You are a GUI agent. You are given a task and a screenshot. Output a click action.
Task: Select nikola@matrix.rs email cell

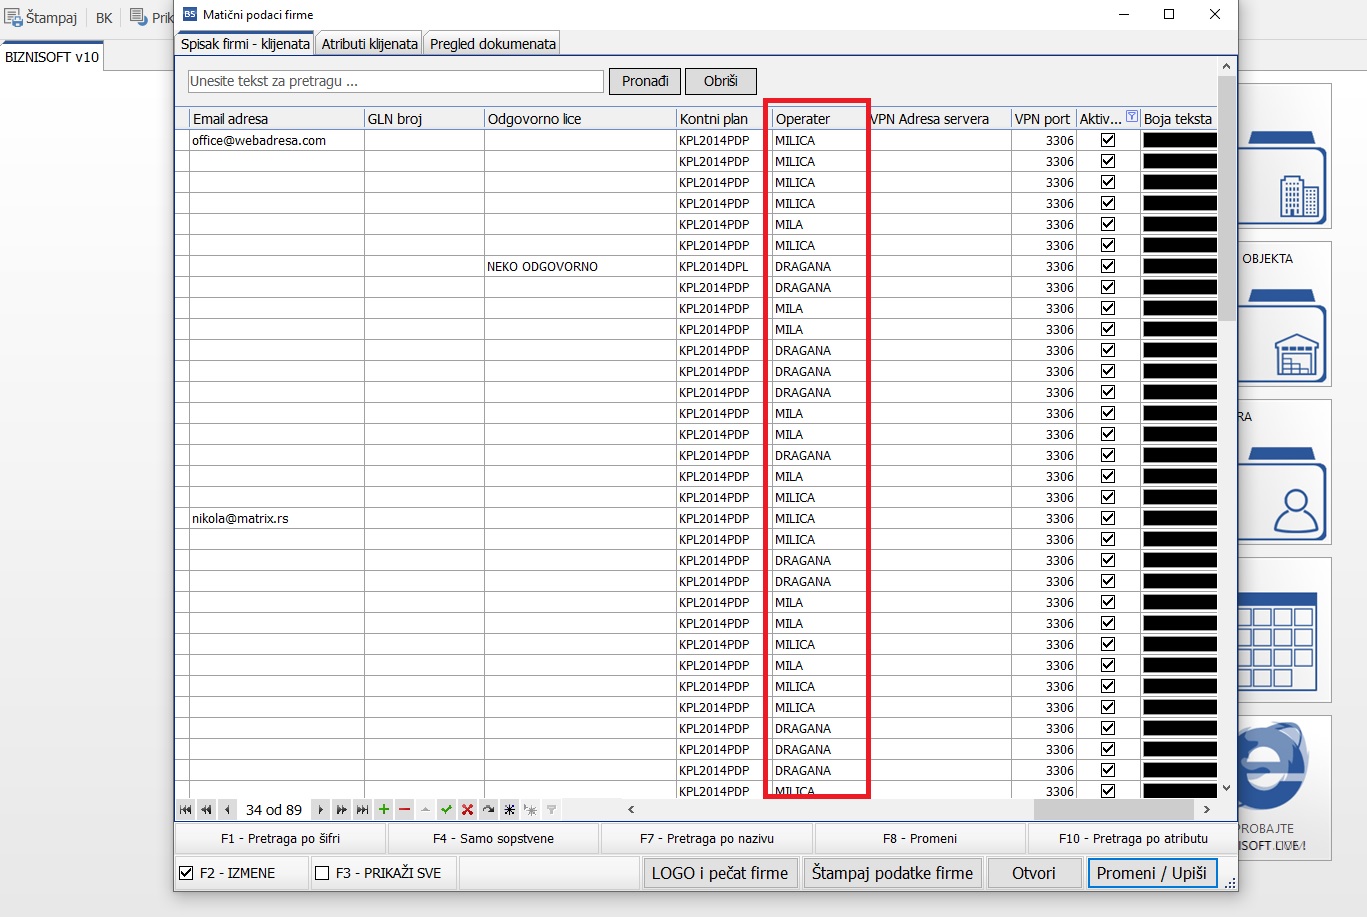[276, 518]
